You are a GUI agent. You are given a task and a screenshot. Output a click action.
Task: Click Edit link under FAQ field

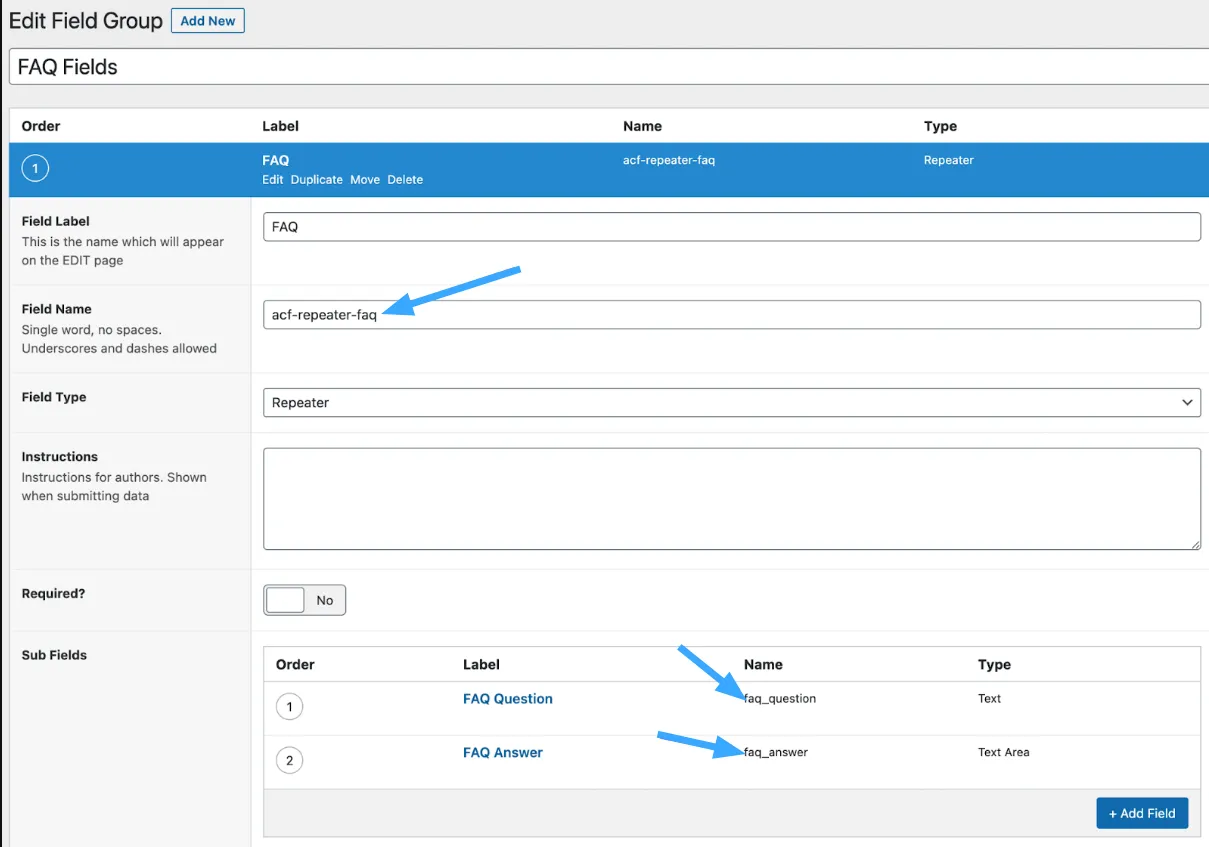272,180
